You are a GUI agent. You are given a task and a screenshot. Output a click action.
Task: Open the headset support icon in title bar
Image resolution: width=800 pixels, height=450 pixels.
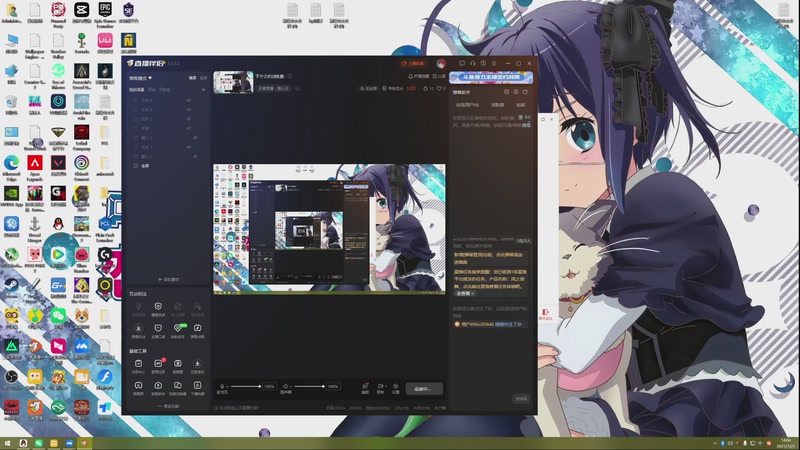point(472,63)
